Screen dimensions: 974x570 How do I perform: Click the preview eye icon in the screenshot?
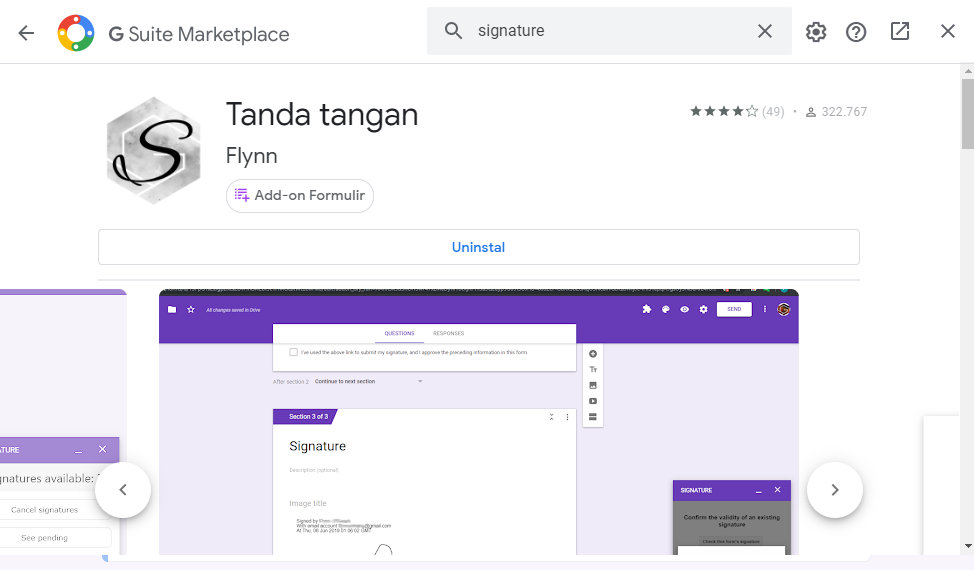(x=685, y=309)
